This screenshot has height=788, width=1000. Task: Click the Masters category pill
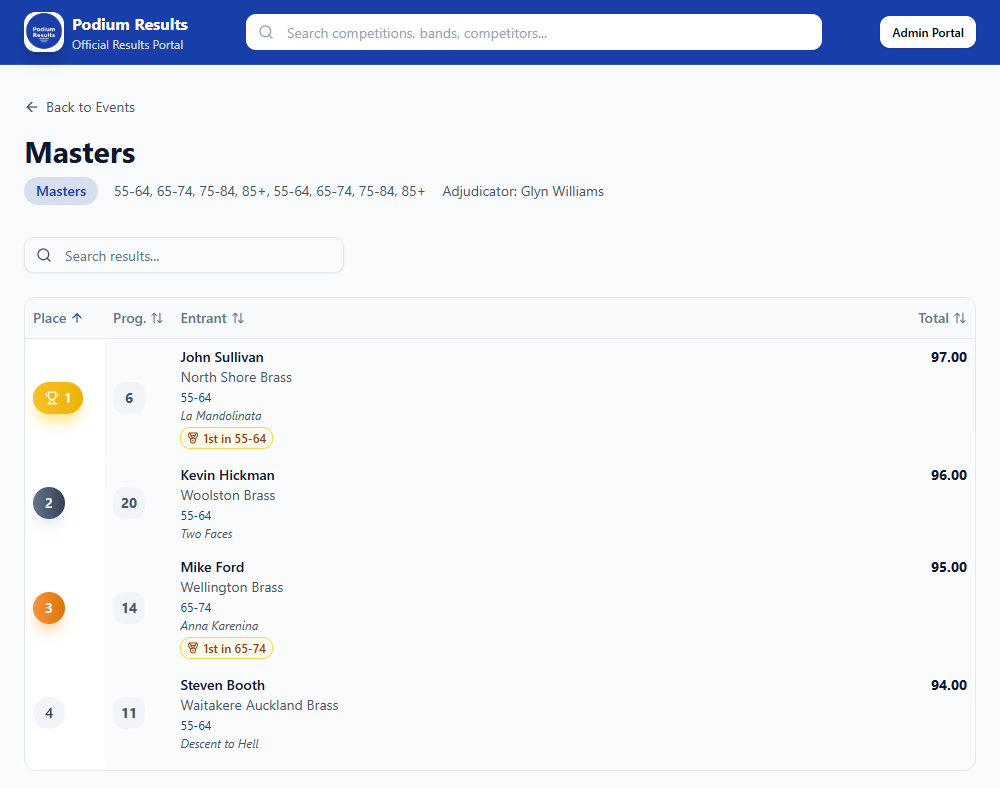coord(61,191)
